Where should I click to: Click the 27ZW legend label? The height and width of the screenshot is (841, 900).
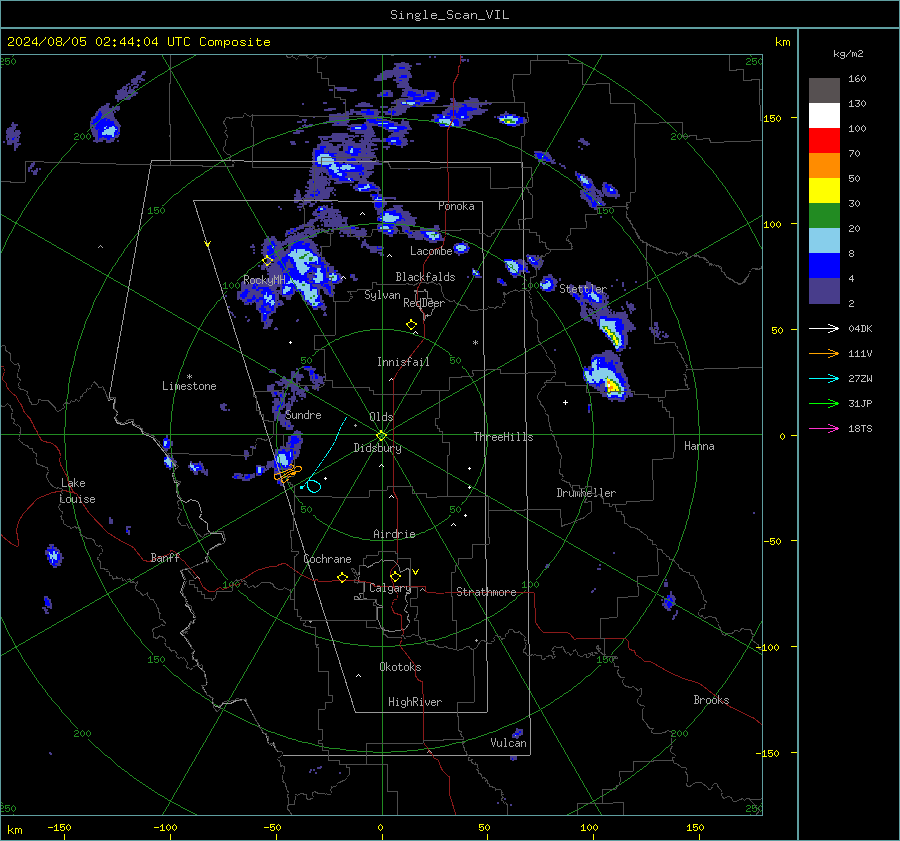[x=860, y=379]
